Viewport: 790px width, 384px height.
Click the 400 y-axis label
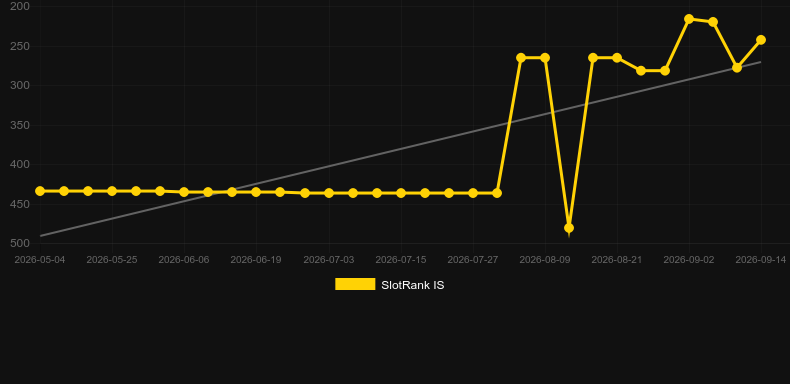[x=20, y=164]
